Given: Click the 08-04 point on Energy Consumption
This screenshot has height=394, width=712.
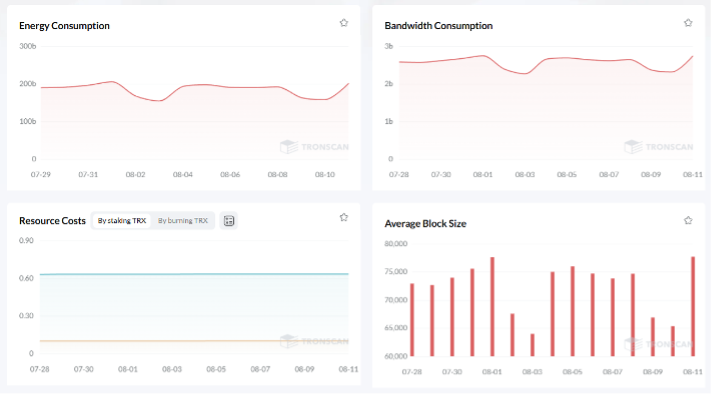Looking at the screenshot, I should [x=183, y=86].
